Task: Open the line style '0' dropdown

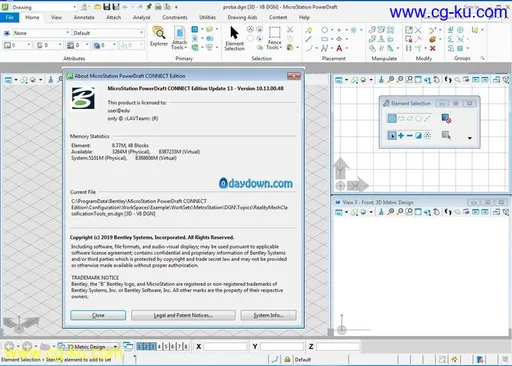Action: click(49, 45)
